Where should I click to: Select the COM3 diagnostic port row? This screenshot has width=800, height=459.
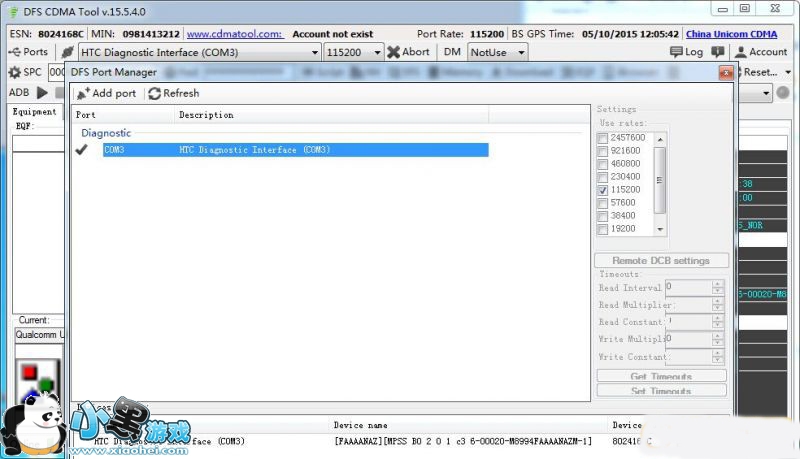295,150
